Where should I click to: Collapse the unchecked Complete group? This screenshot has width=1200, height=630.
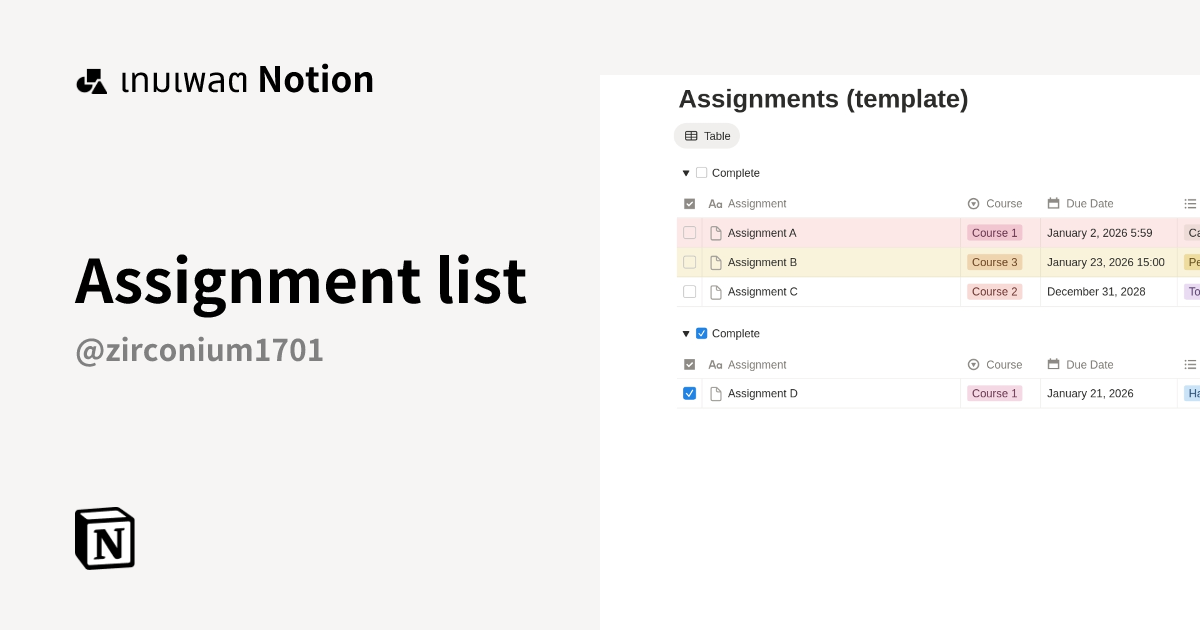(x=686, y=173)
